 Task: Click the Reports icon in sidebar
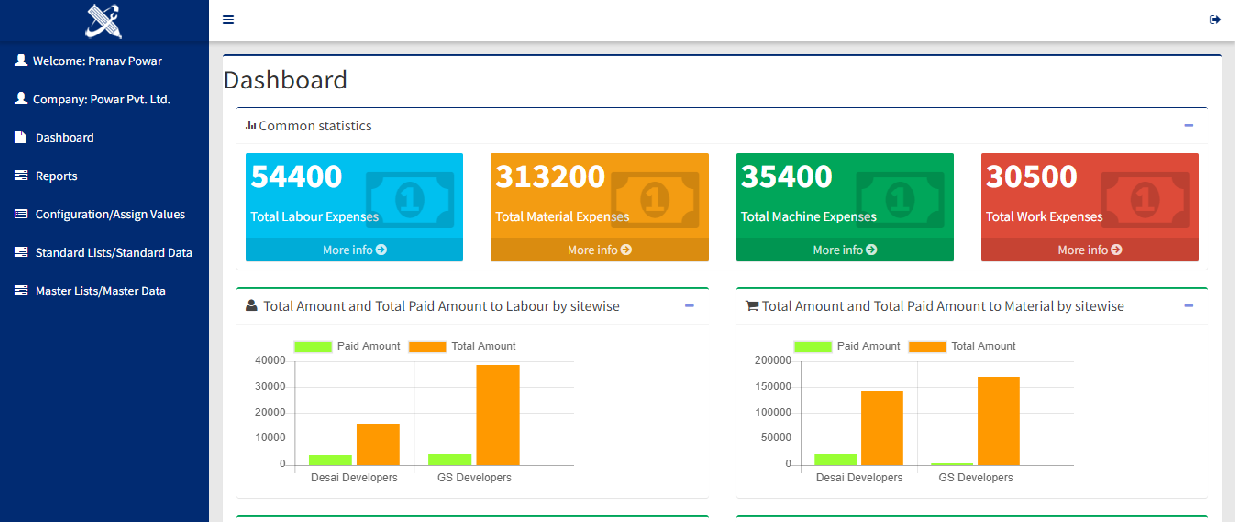(20, 176)
